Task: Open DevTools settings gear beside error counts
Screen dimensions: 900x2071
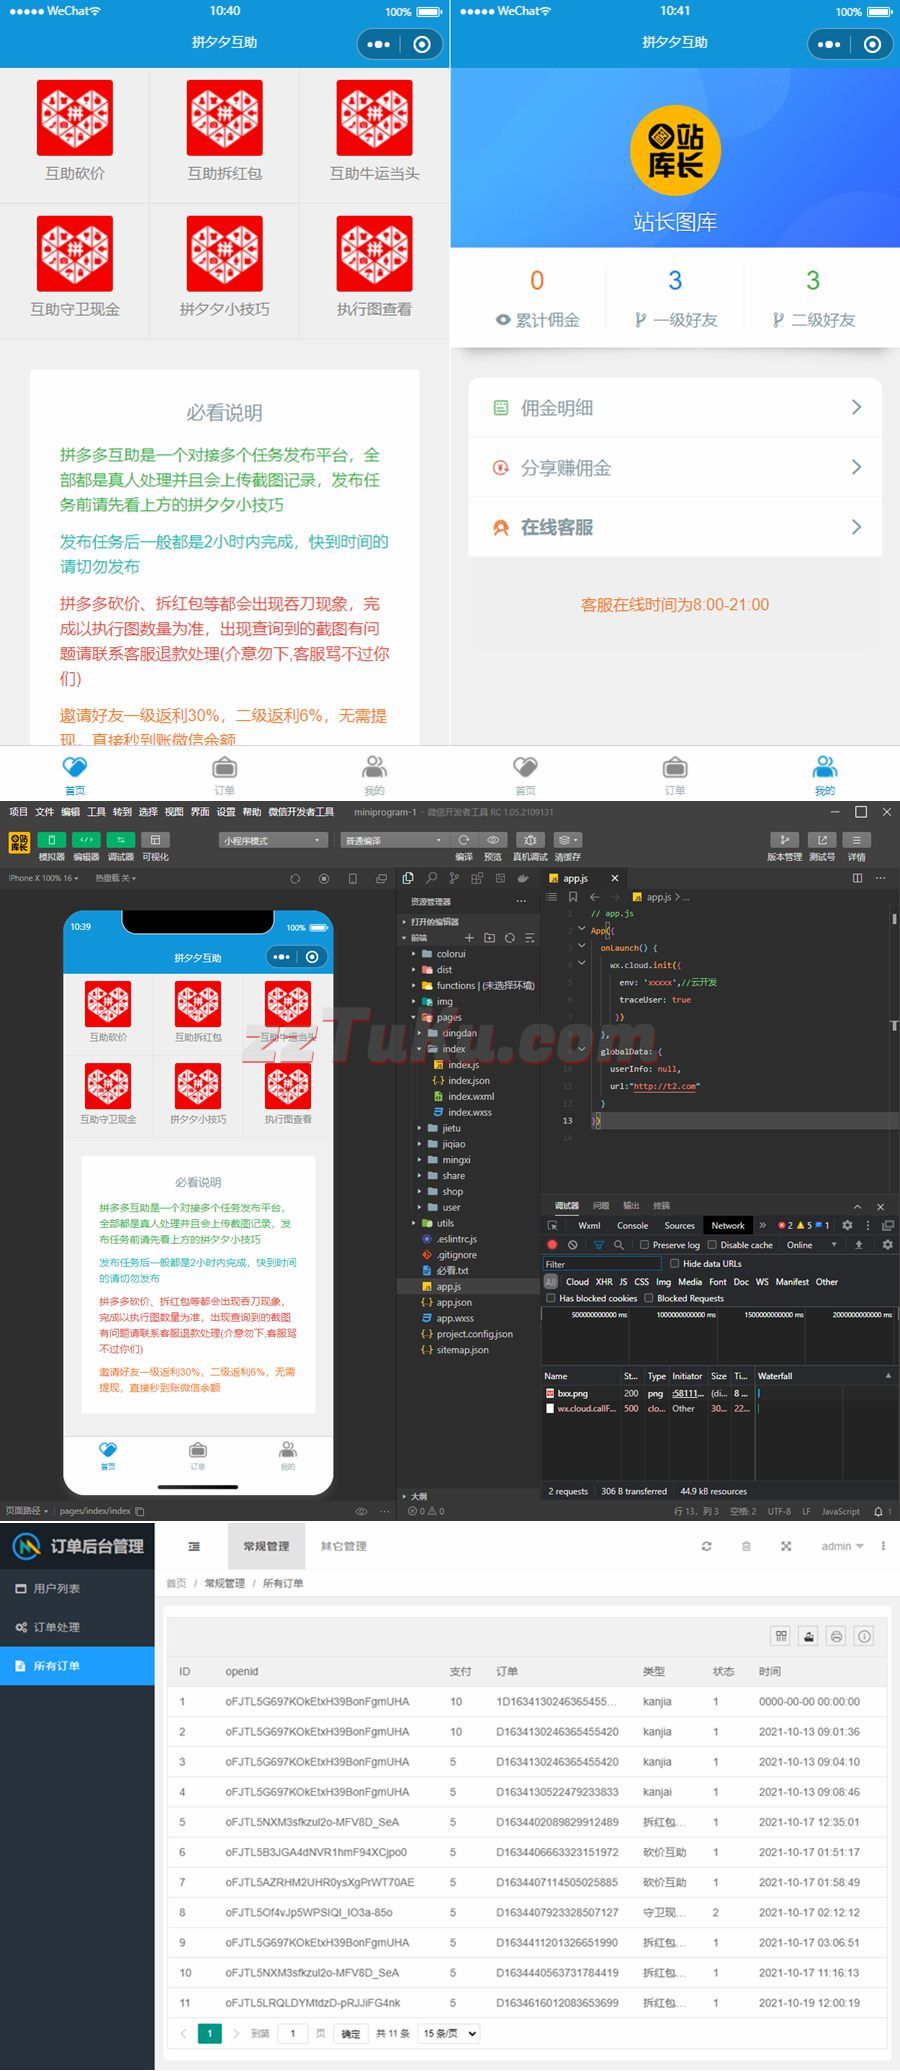Action: pyautogui.click(x=847, y=1225)
